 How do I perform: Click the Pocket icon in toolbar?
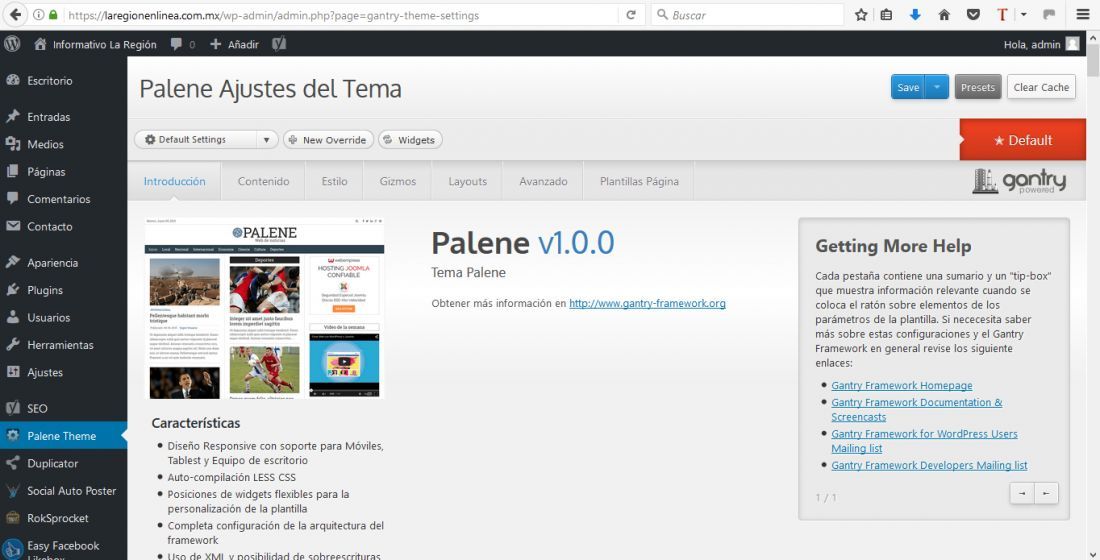[x=973, y=15]
